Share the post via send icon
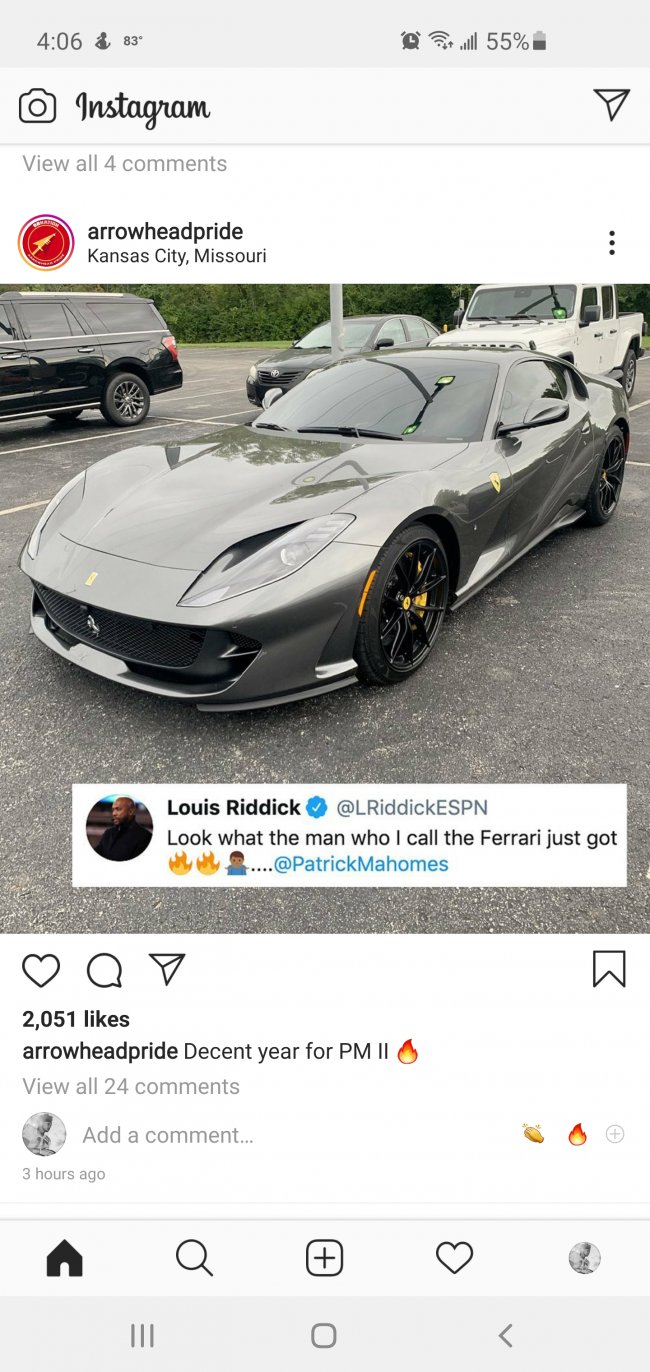The image size is (650, 1372). point(167,968)
